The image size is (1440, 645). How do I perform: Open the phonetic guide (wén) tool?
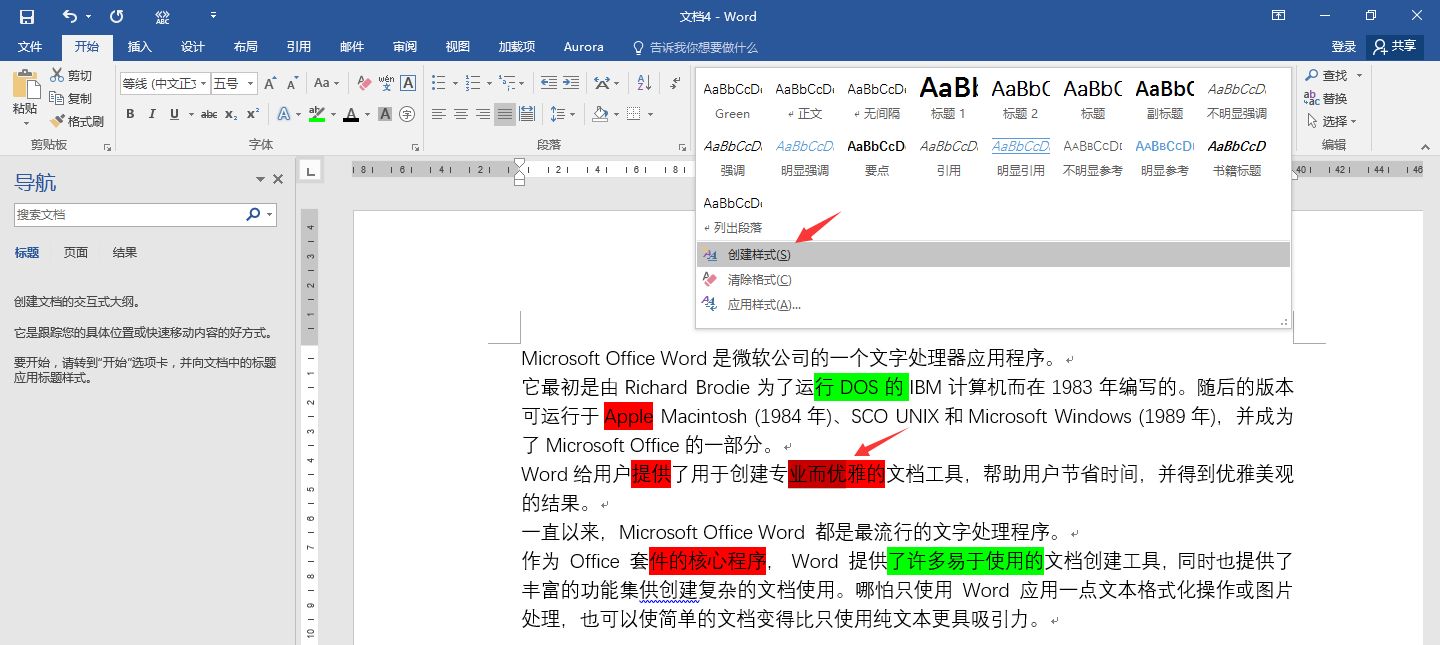(386, 83)
